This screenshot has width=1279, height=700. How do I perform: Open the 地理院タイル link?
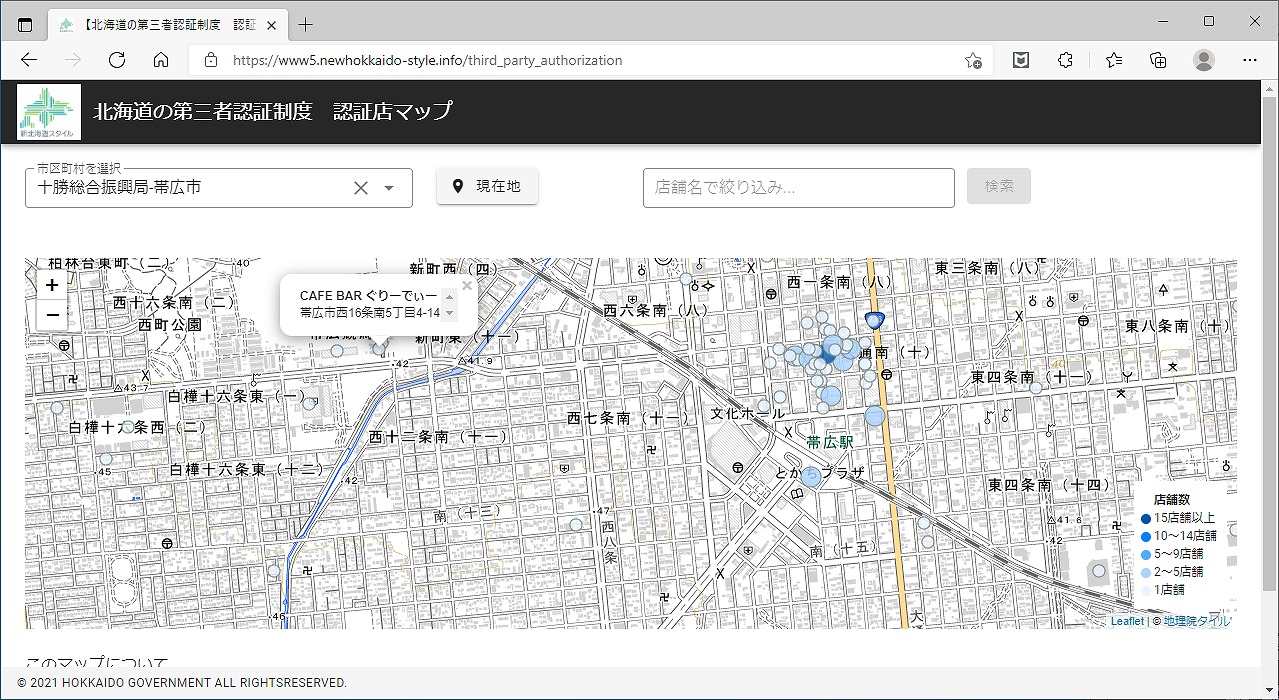pos(1197,621)
